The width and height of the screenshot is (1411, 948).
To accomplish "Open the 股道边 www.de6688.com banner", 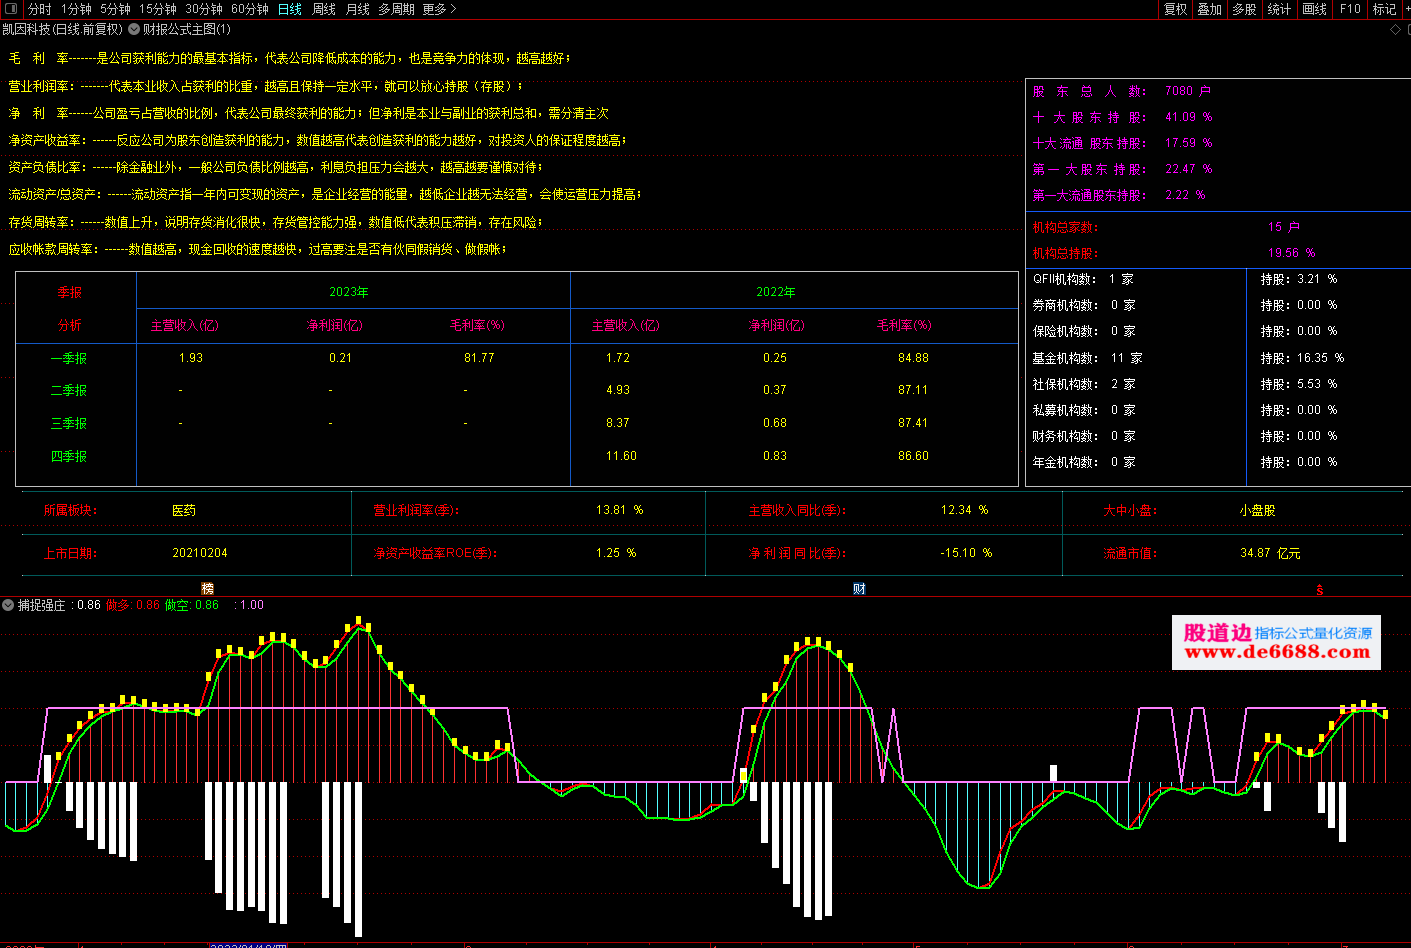I will coord(1276,642).
